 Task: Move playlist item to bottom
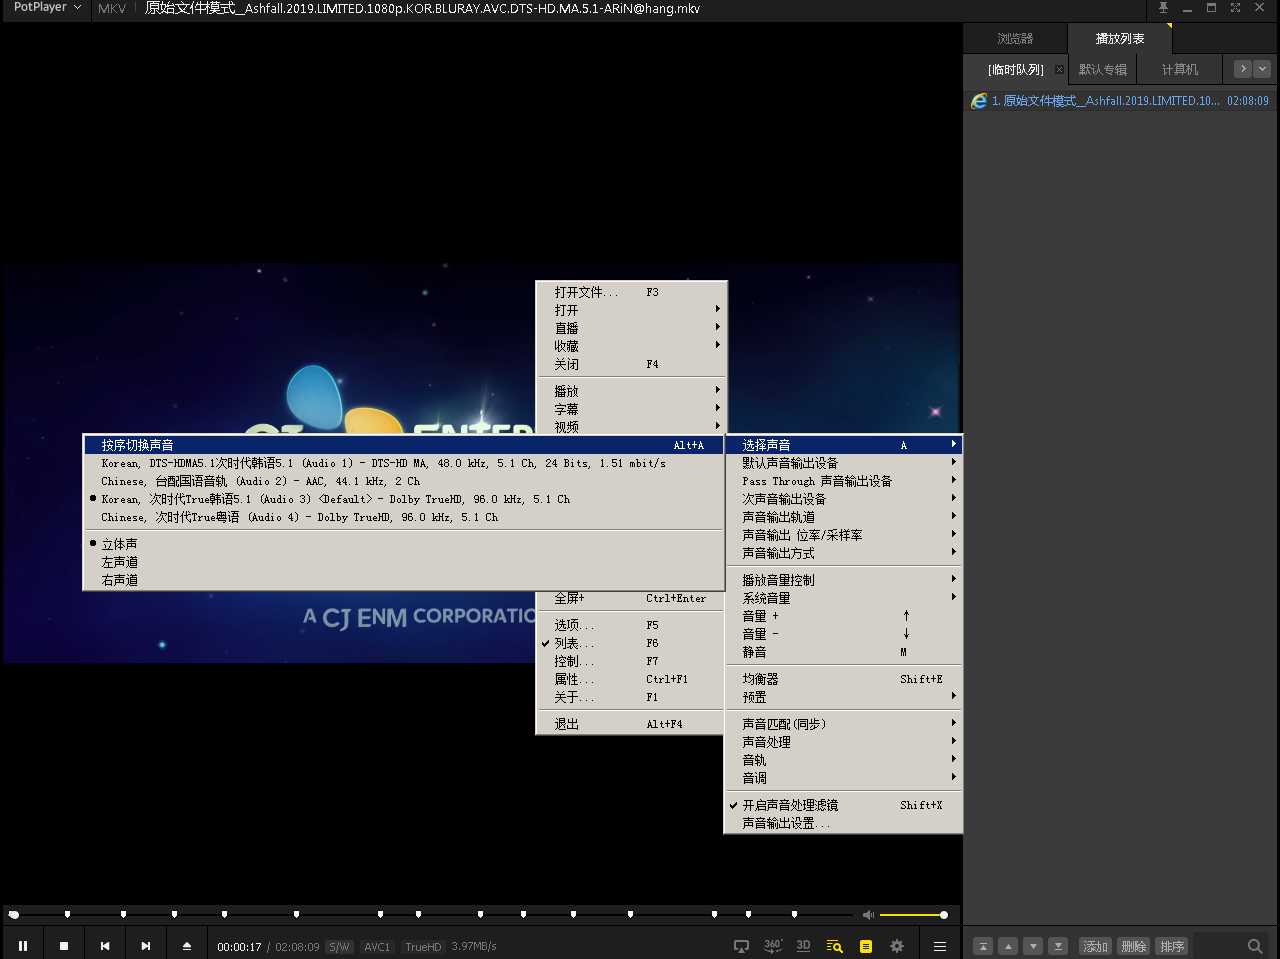tap(1058, 946)
